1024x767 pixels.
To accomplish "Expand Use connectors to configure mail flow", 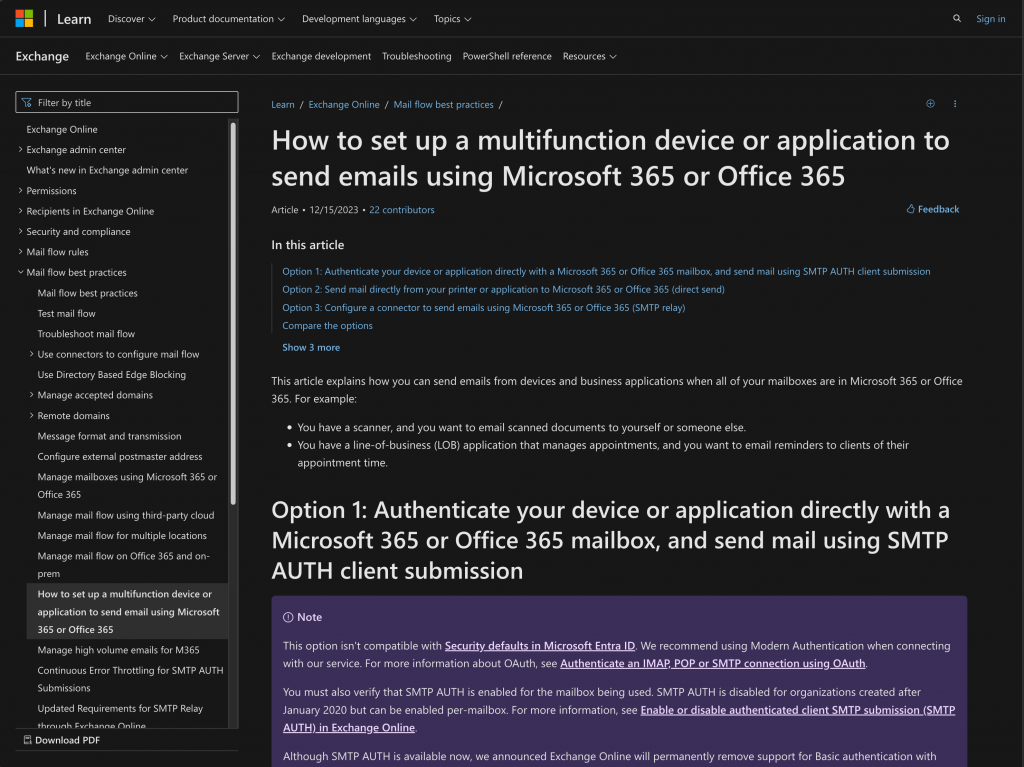I will click(32, 354).
